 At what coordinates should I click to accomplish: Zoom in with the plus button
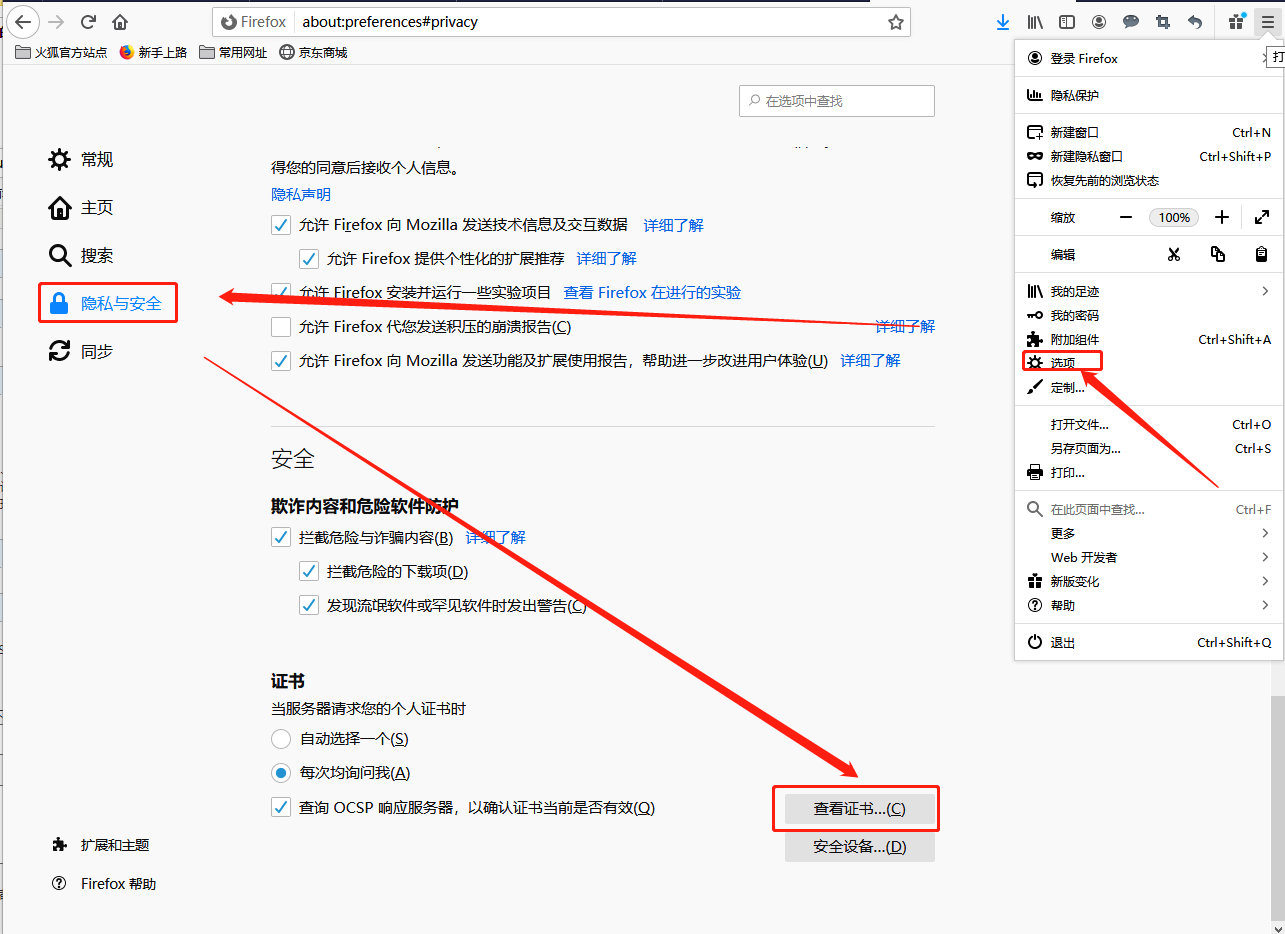[x=1221, y=217]
